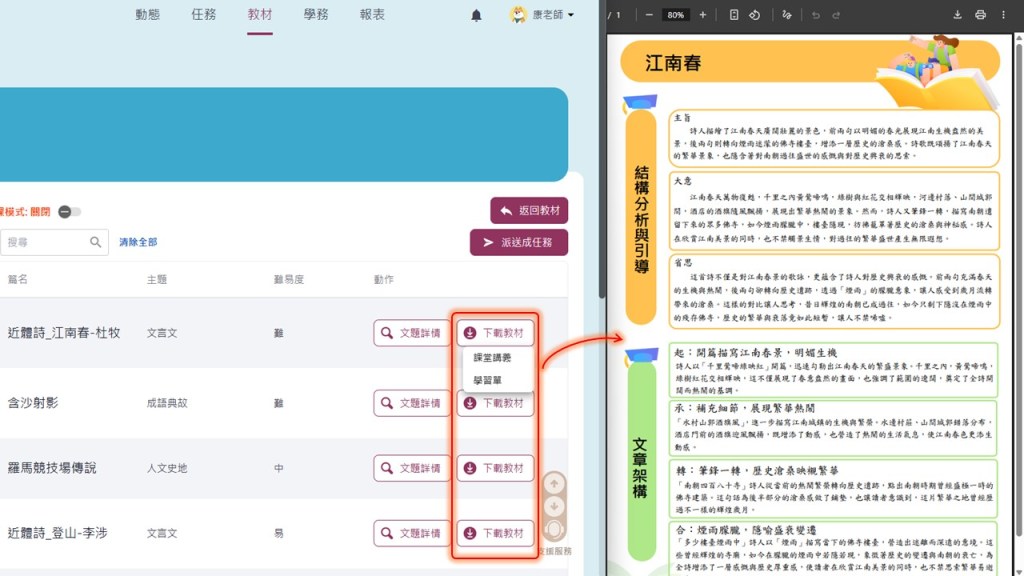The image size is (1024, 576).
Task: Switch to the 任務 tab
Action: 203,15
